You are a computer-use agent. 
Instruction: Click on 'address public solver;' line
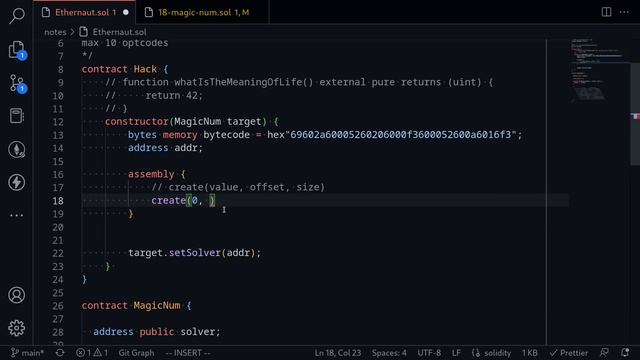tap(157, 332)
